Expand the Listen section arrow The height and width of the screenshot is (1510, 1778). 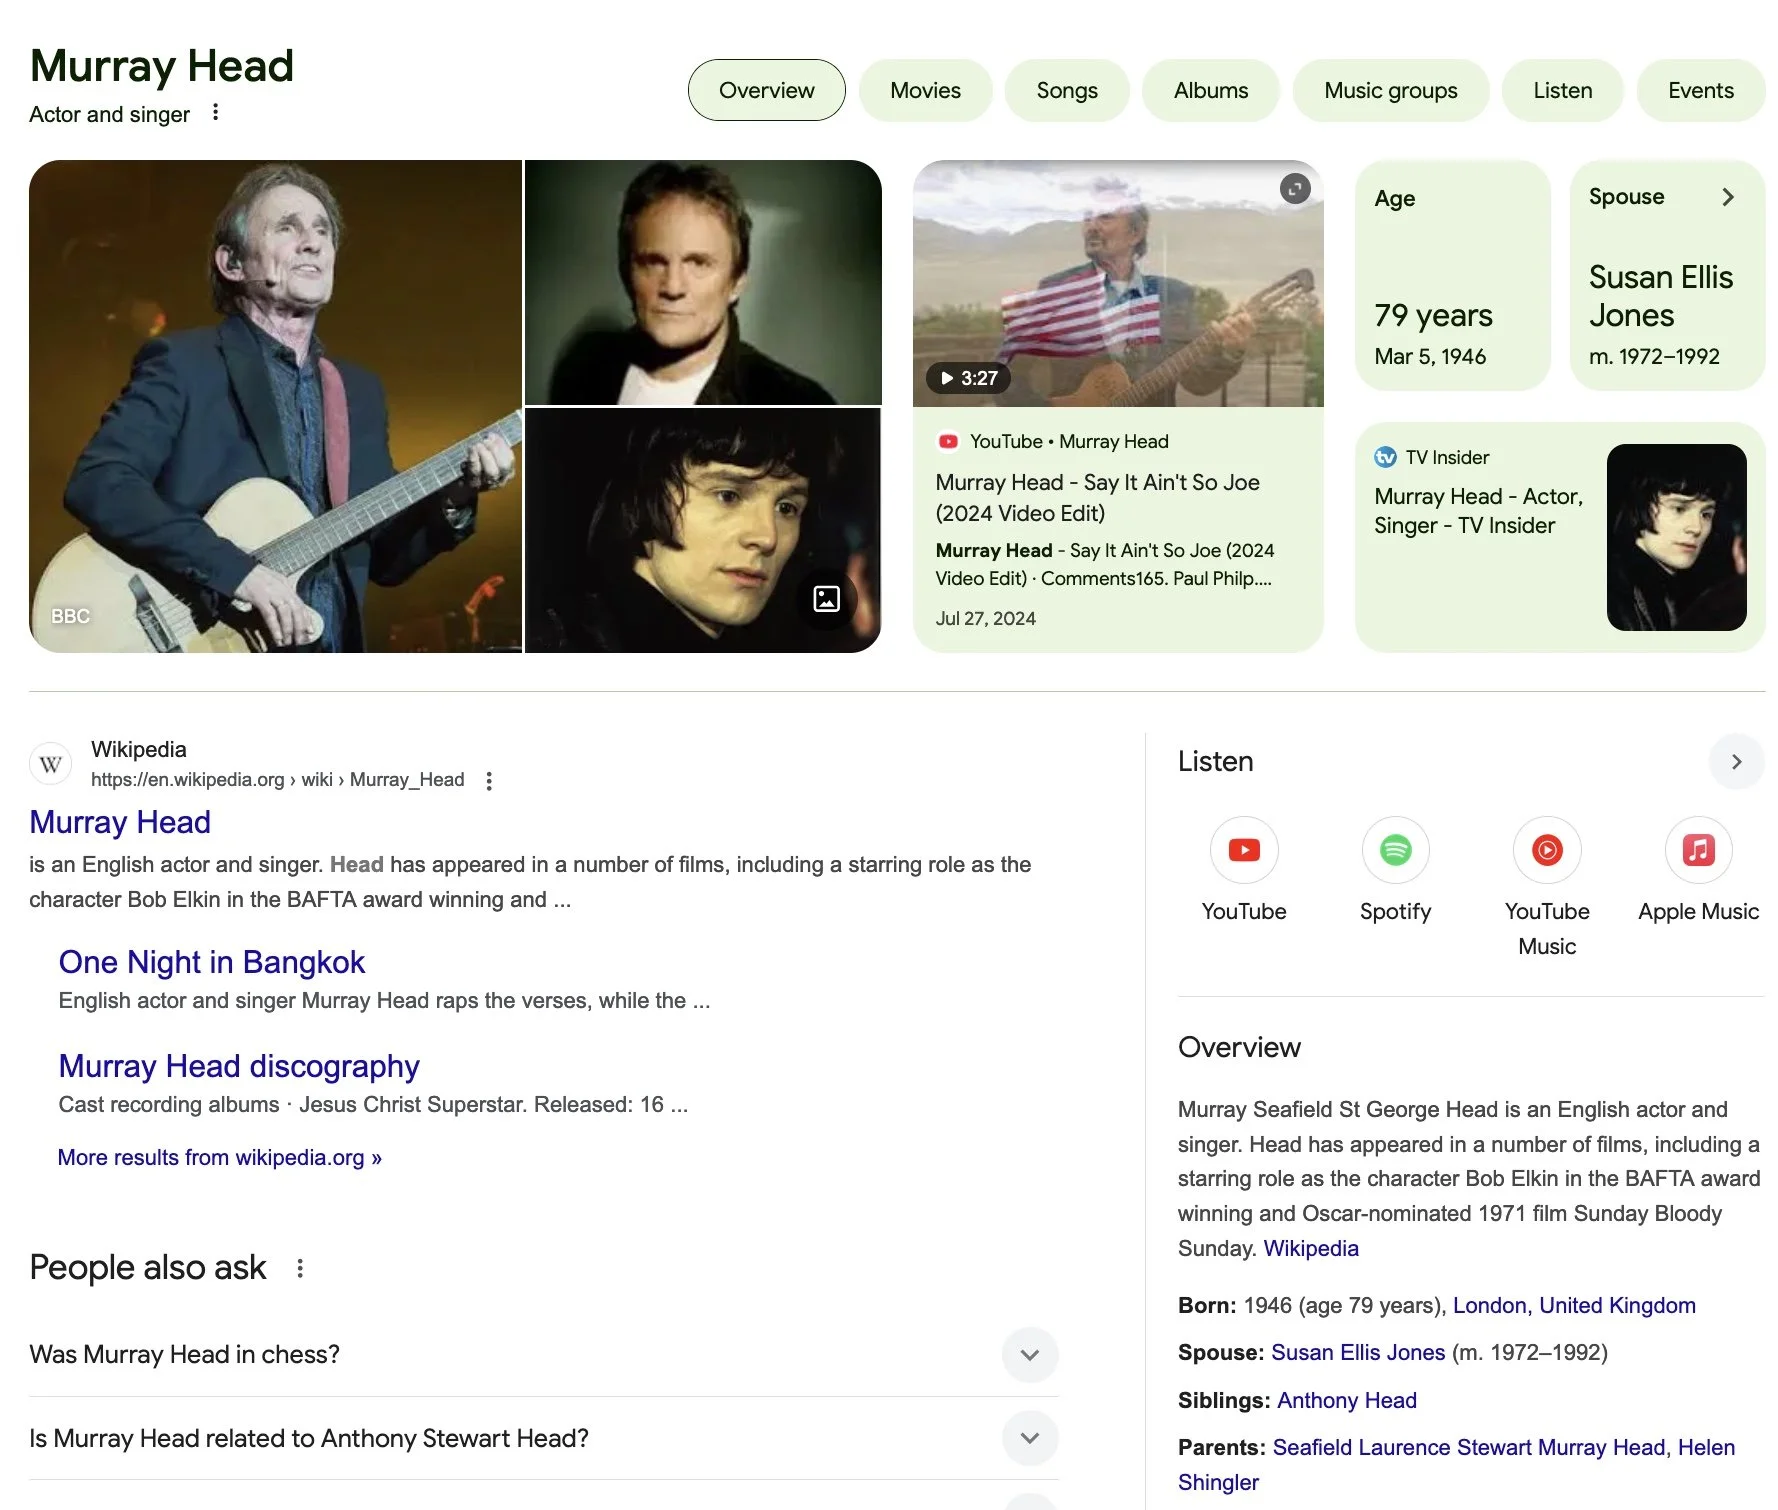(1736, 762)
